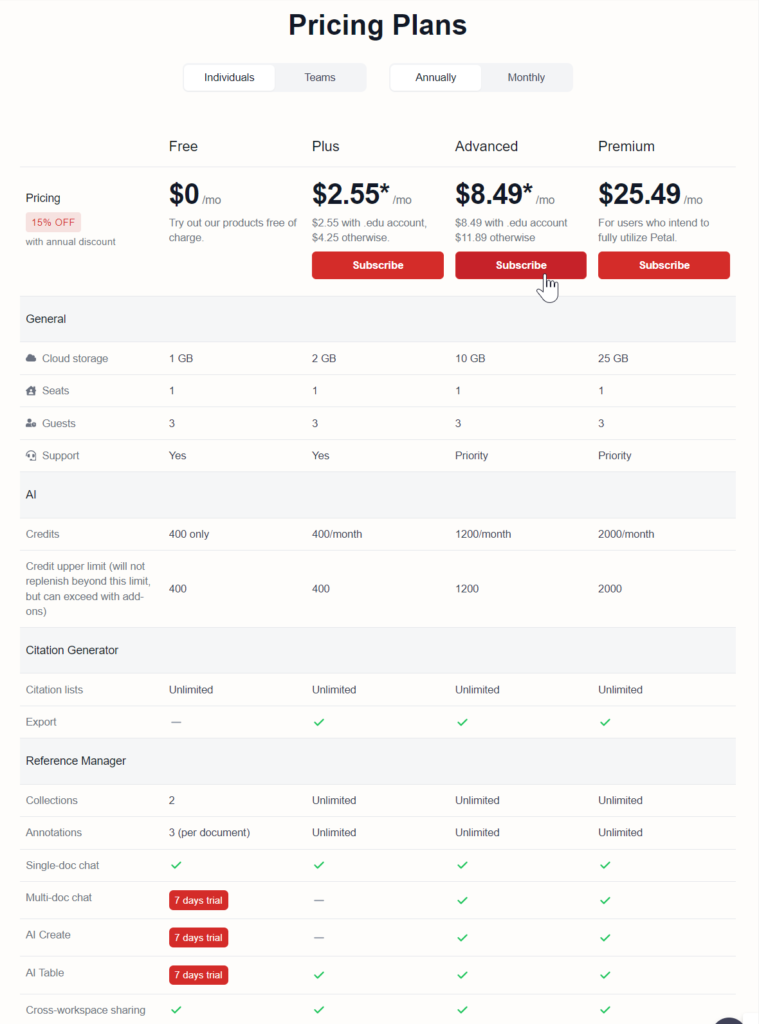Subscribe to the Plus plan
The height and width of the screenshot is (1024, 759).
[x=378, y=265]
